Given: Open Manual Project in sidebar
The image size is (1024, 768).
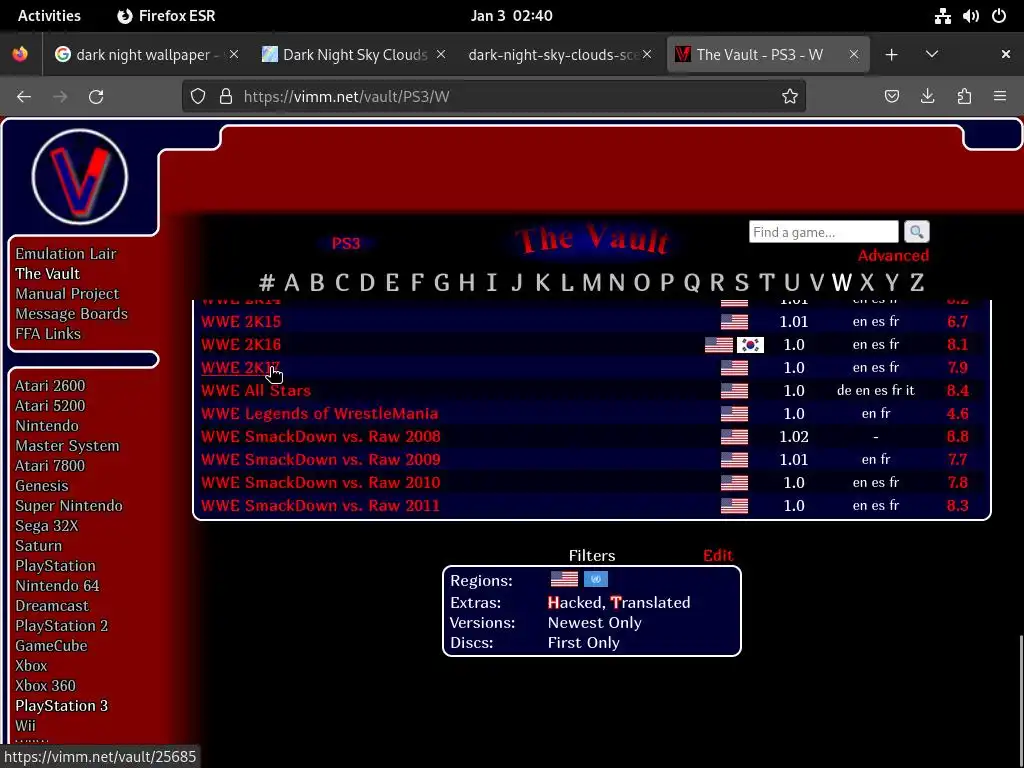Looking at the screenshot, I should click(x=67, y=294).
